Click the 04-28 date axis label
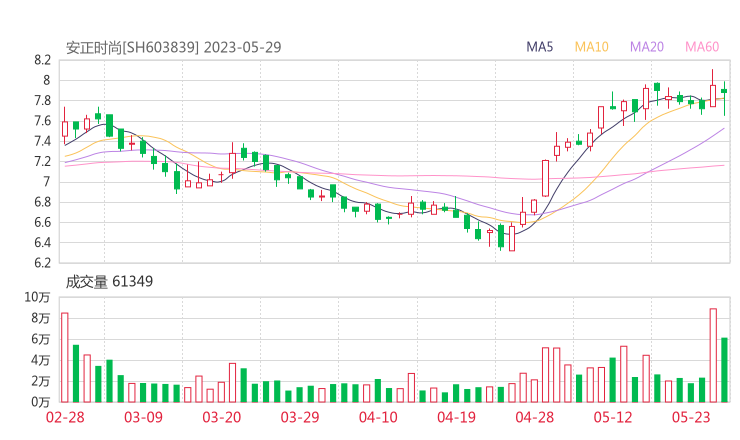 pyautogui.click(x=535, y=417)
